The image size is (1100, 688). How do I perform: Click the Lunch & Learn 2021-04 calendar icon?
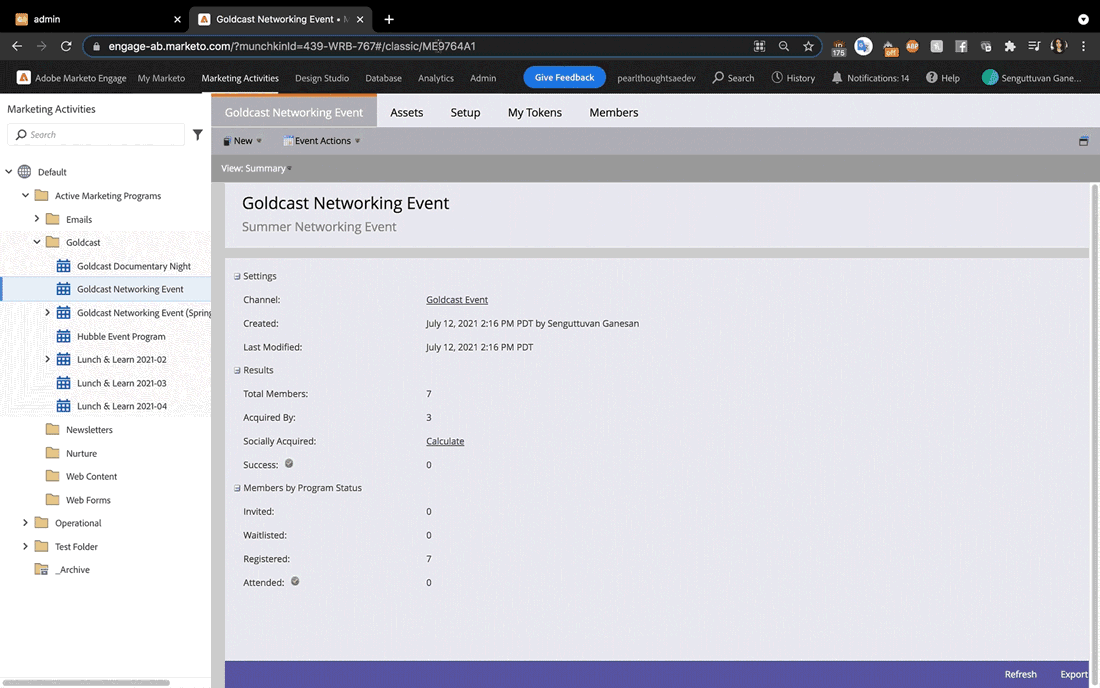[63, 406]
